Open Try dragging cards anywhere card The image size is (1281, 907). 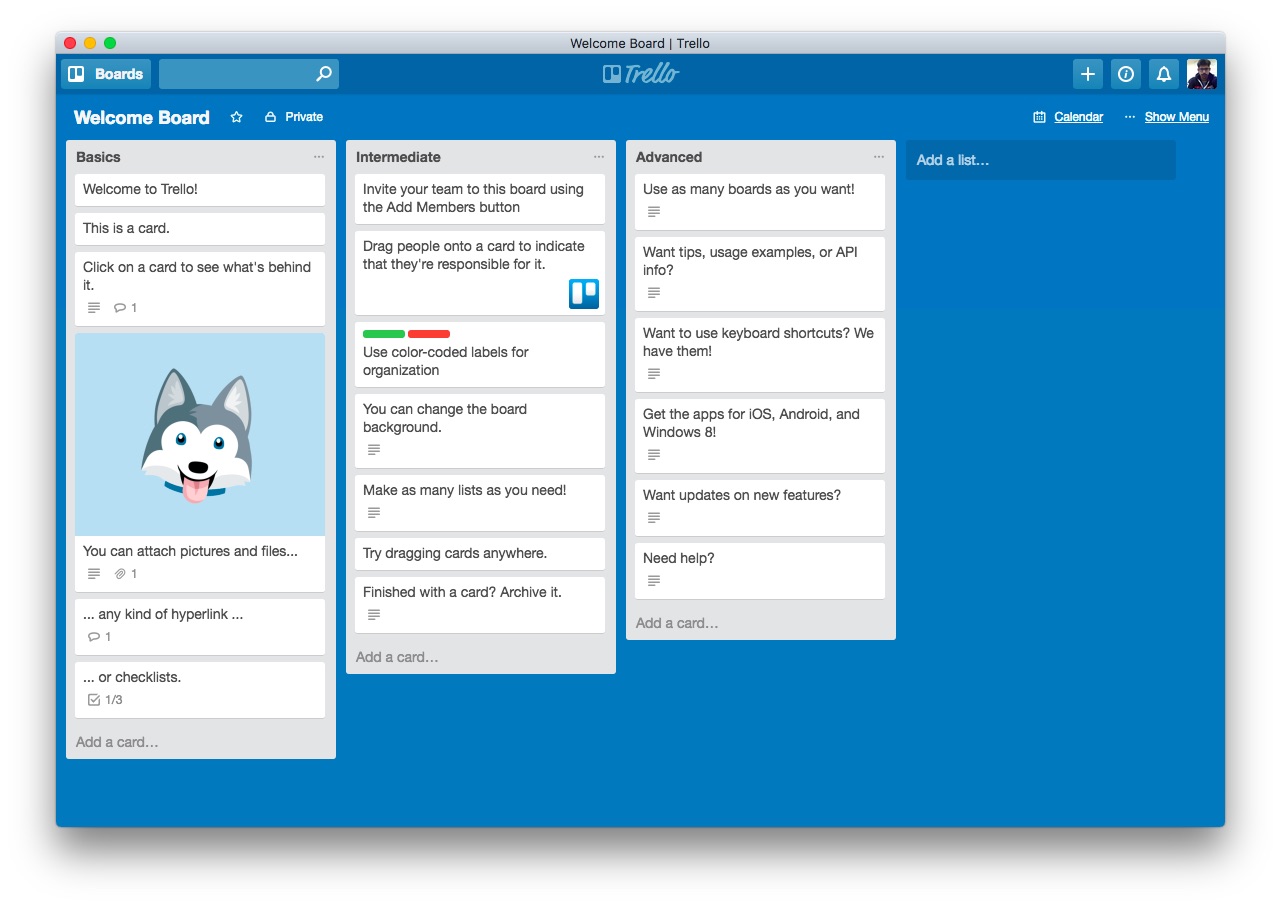click(480, 554)
